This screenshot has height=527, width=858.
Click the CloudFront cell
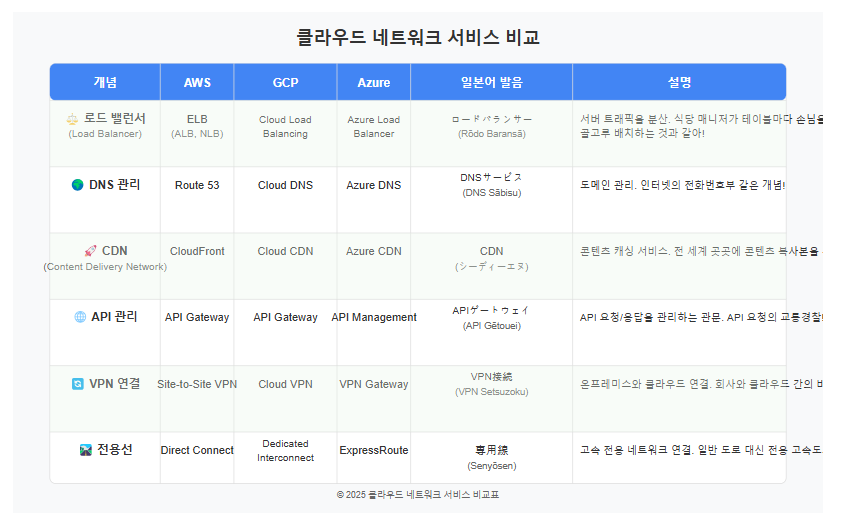tap(197, 266)
